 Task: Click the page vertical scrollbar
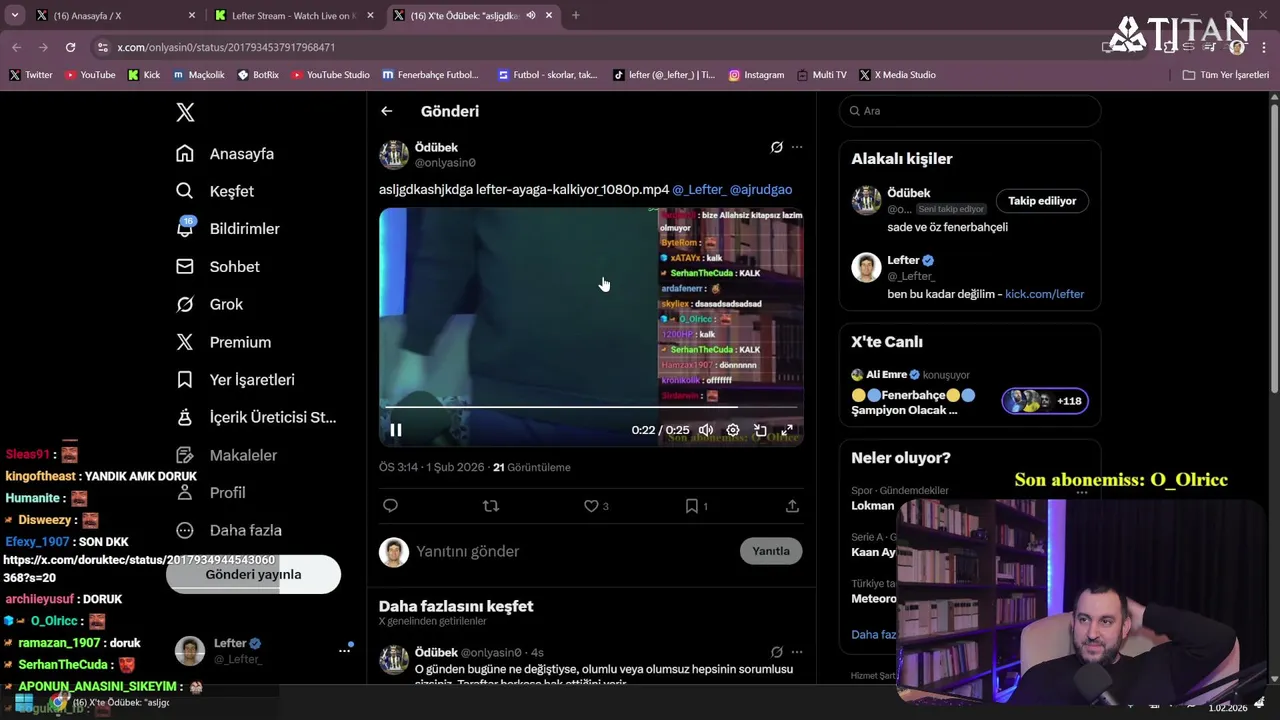click(1274, 250)
